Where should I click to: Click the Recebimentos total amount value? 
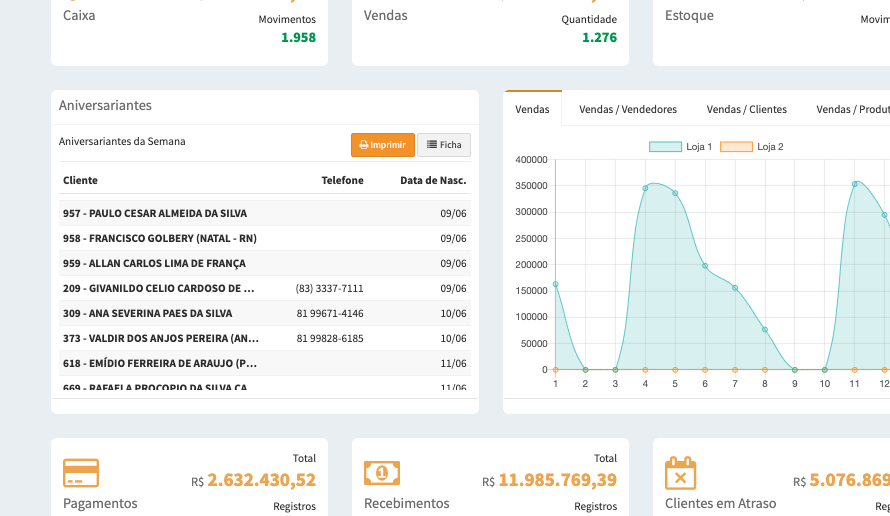click(x=557, y=480)
